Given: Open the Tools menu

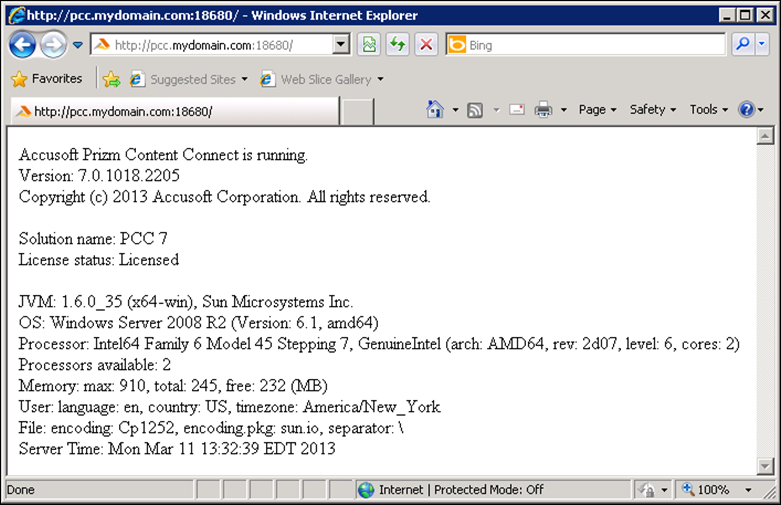Looking at the screenshot, I should point(708,110).
